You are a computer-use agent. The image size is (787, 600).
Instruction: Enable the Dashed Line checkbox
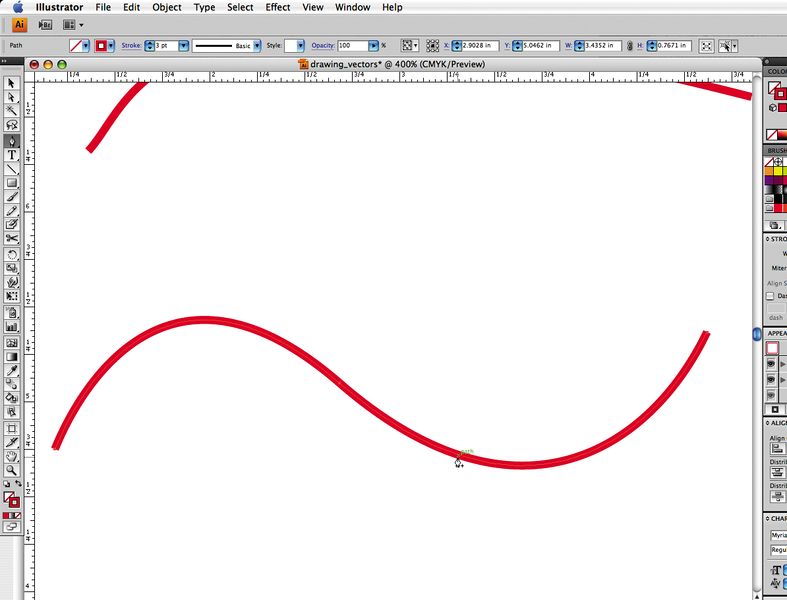(771, 296)
